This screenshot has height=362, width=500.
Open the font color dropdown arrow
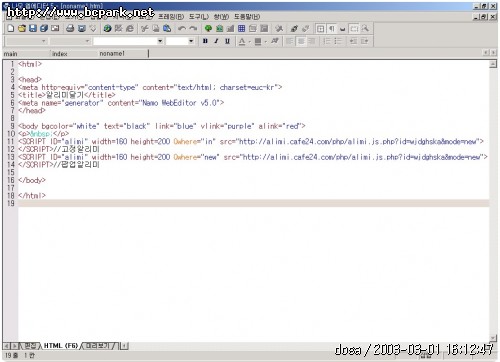(x=249, y=41)
